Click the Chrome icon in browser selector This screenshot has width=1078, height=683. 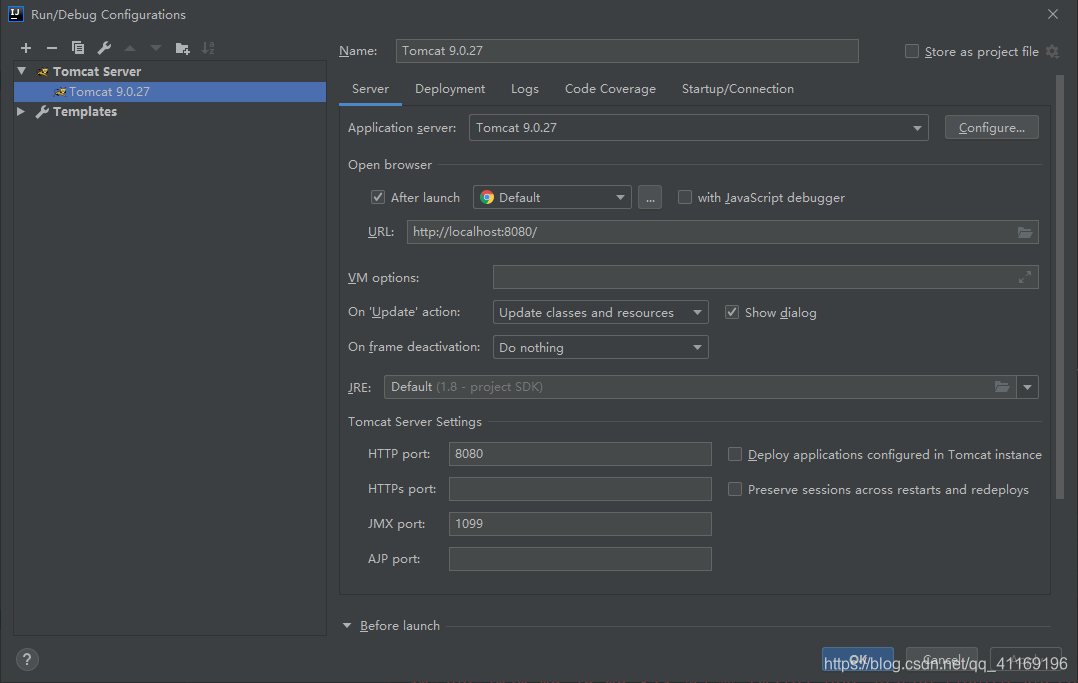(487, 197)
